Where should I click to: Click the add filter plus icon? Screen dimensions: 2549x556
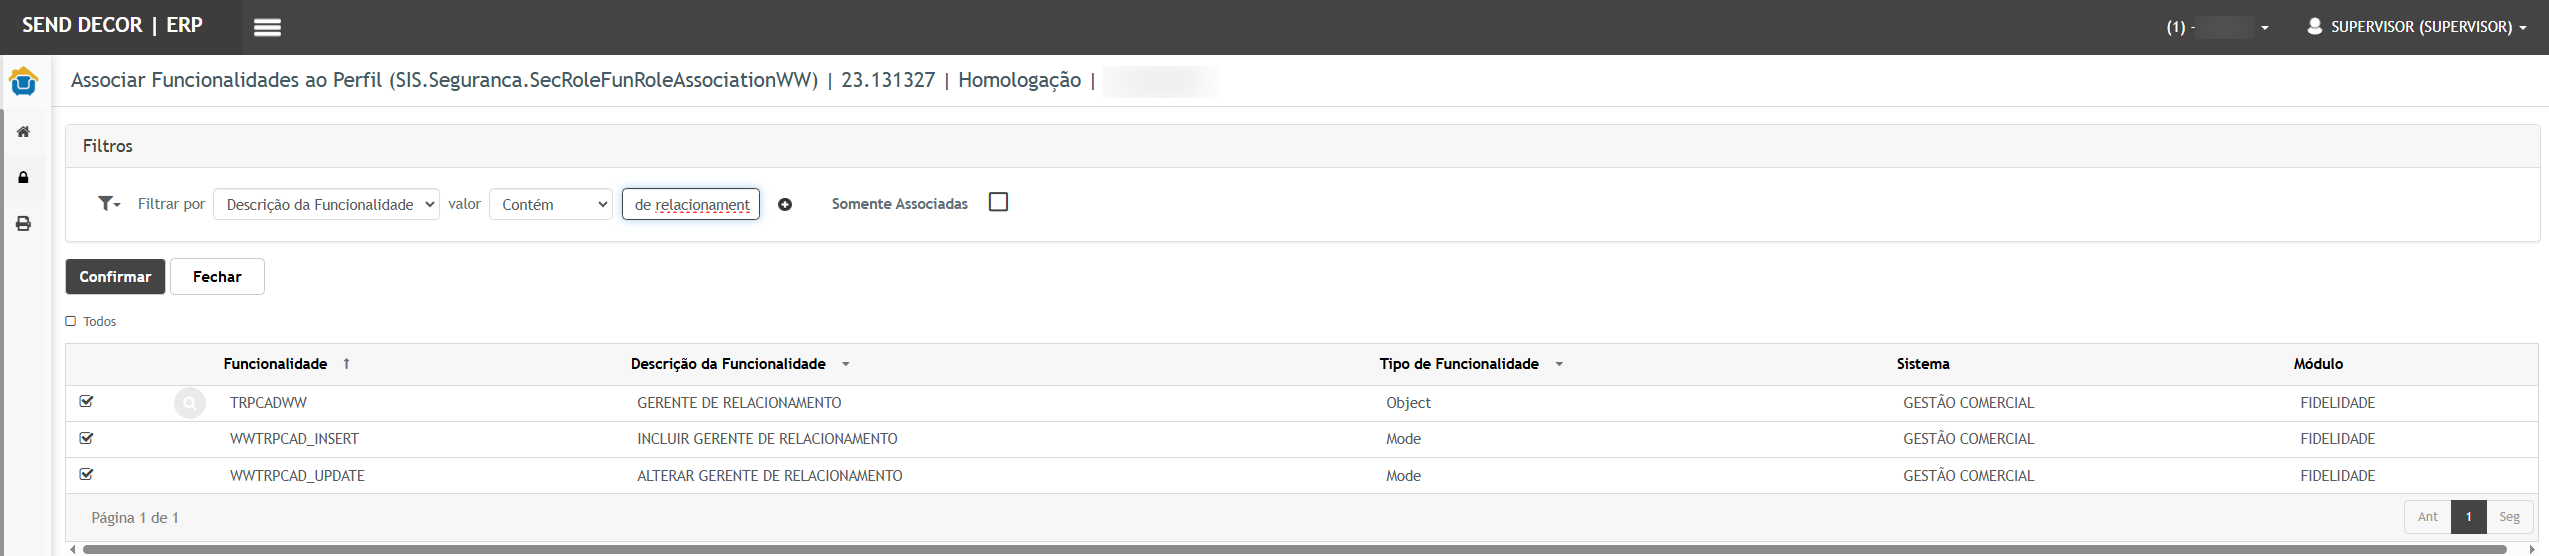click(x=785, y=205)
